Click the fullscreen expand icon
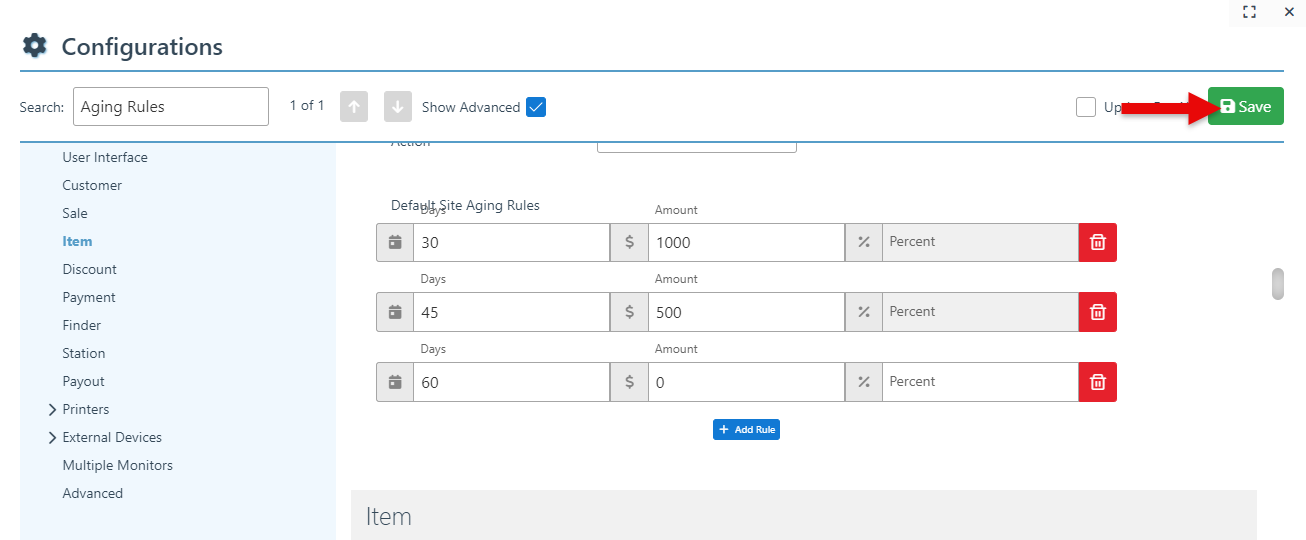The height and width of the screenshot is (540, 1306). pyautogui.click(x=1249, y=12)
